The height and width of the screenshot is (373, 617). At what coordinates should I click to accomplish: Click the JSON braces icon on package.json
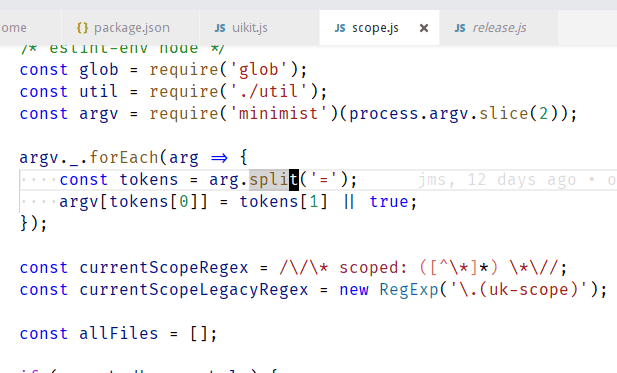point(82,28)
